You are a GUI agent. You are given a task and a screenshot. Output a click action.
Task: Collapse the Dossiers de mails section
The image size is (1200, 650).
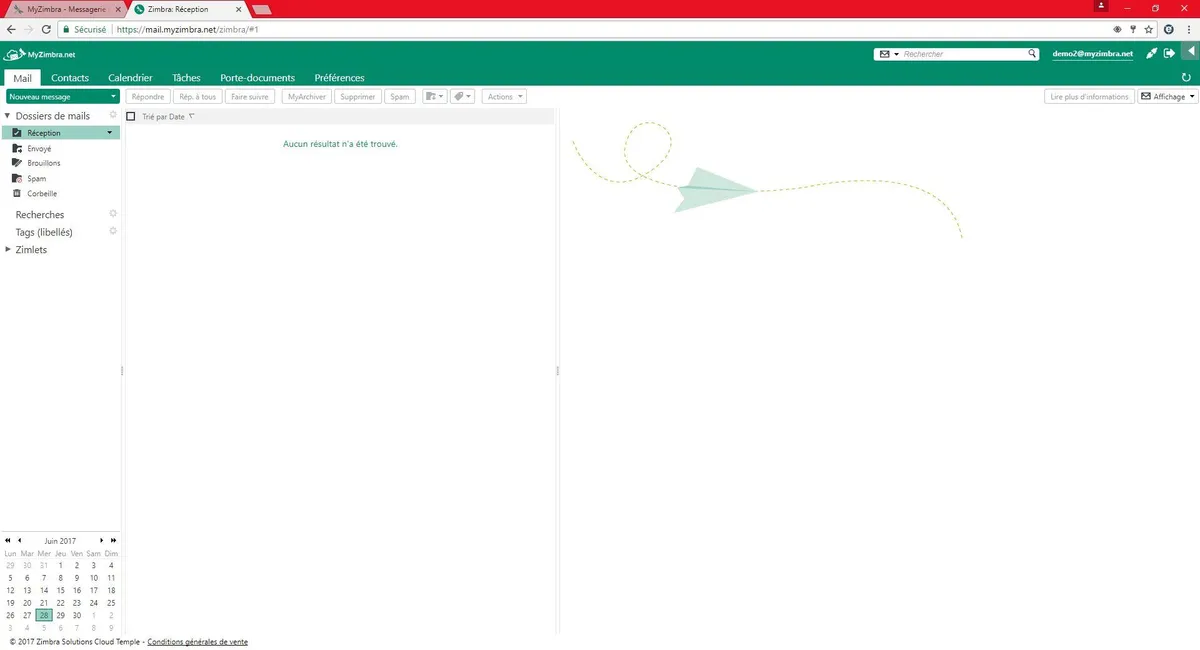coord(7,116)
